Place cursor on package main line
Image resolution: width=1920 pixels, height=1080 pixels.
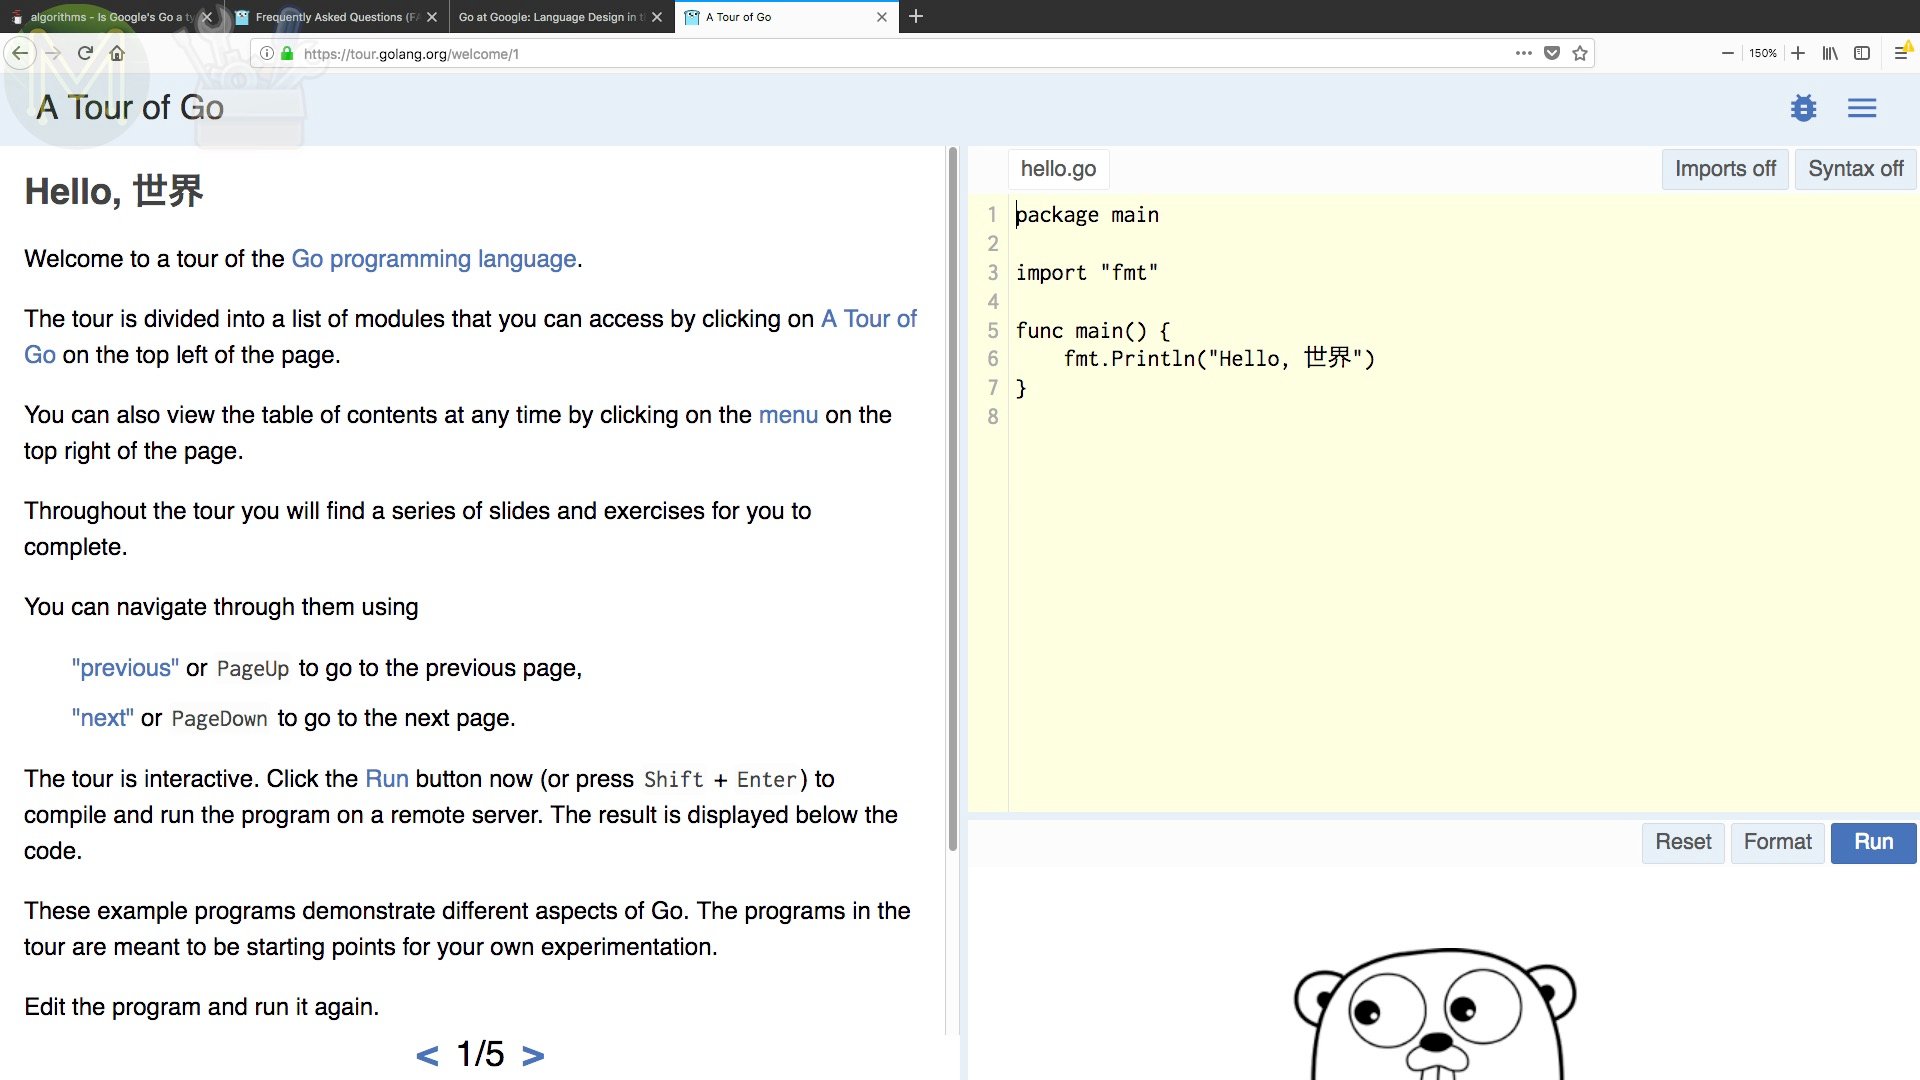pyautogui.click(x=1087, y=215)
